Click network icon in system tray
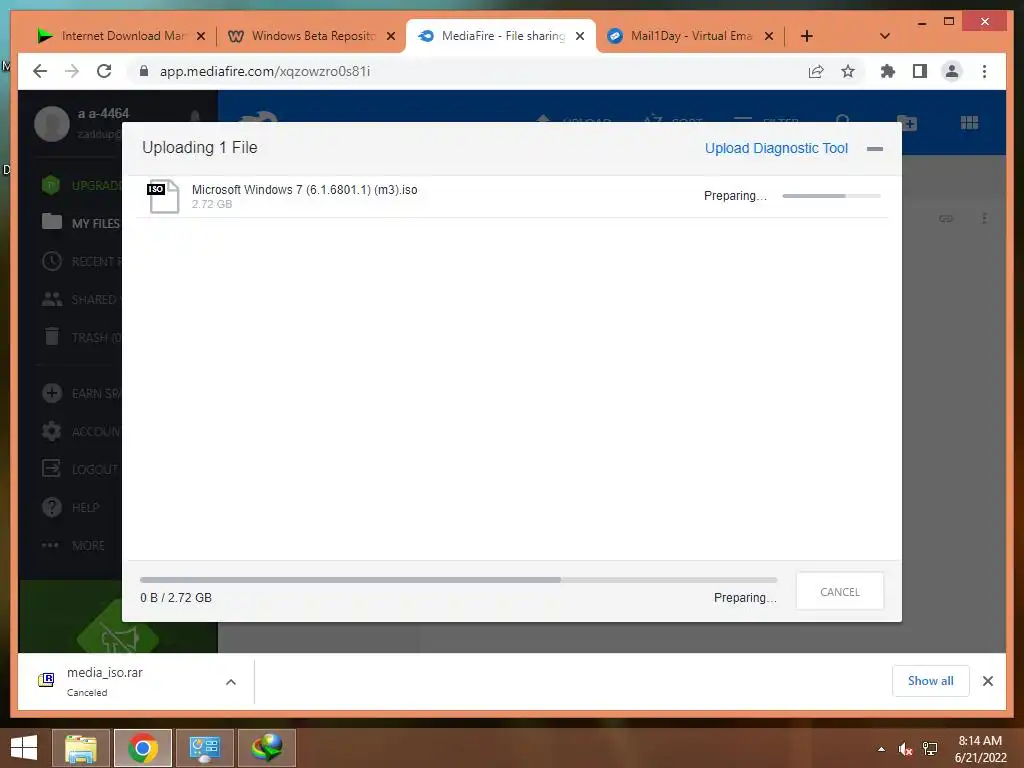 [x=930, y=749]
